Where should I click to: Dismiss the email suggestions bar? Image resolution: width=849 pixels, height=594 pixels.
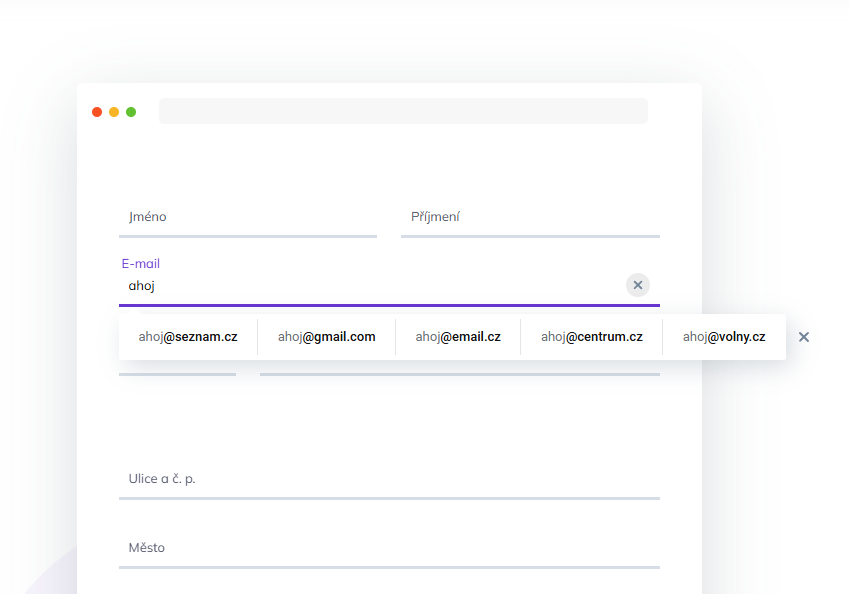804,337
